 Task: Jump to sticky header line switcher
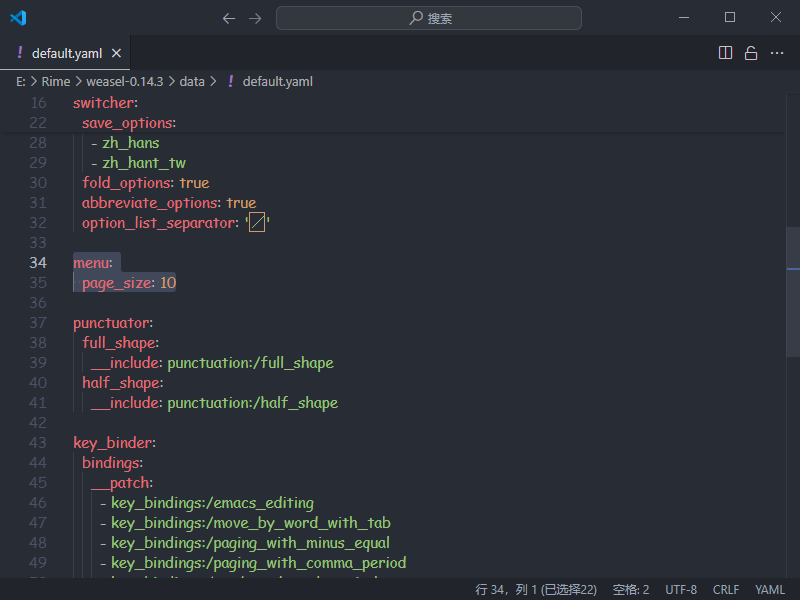(x=105, y=103)
